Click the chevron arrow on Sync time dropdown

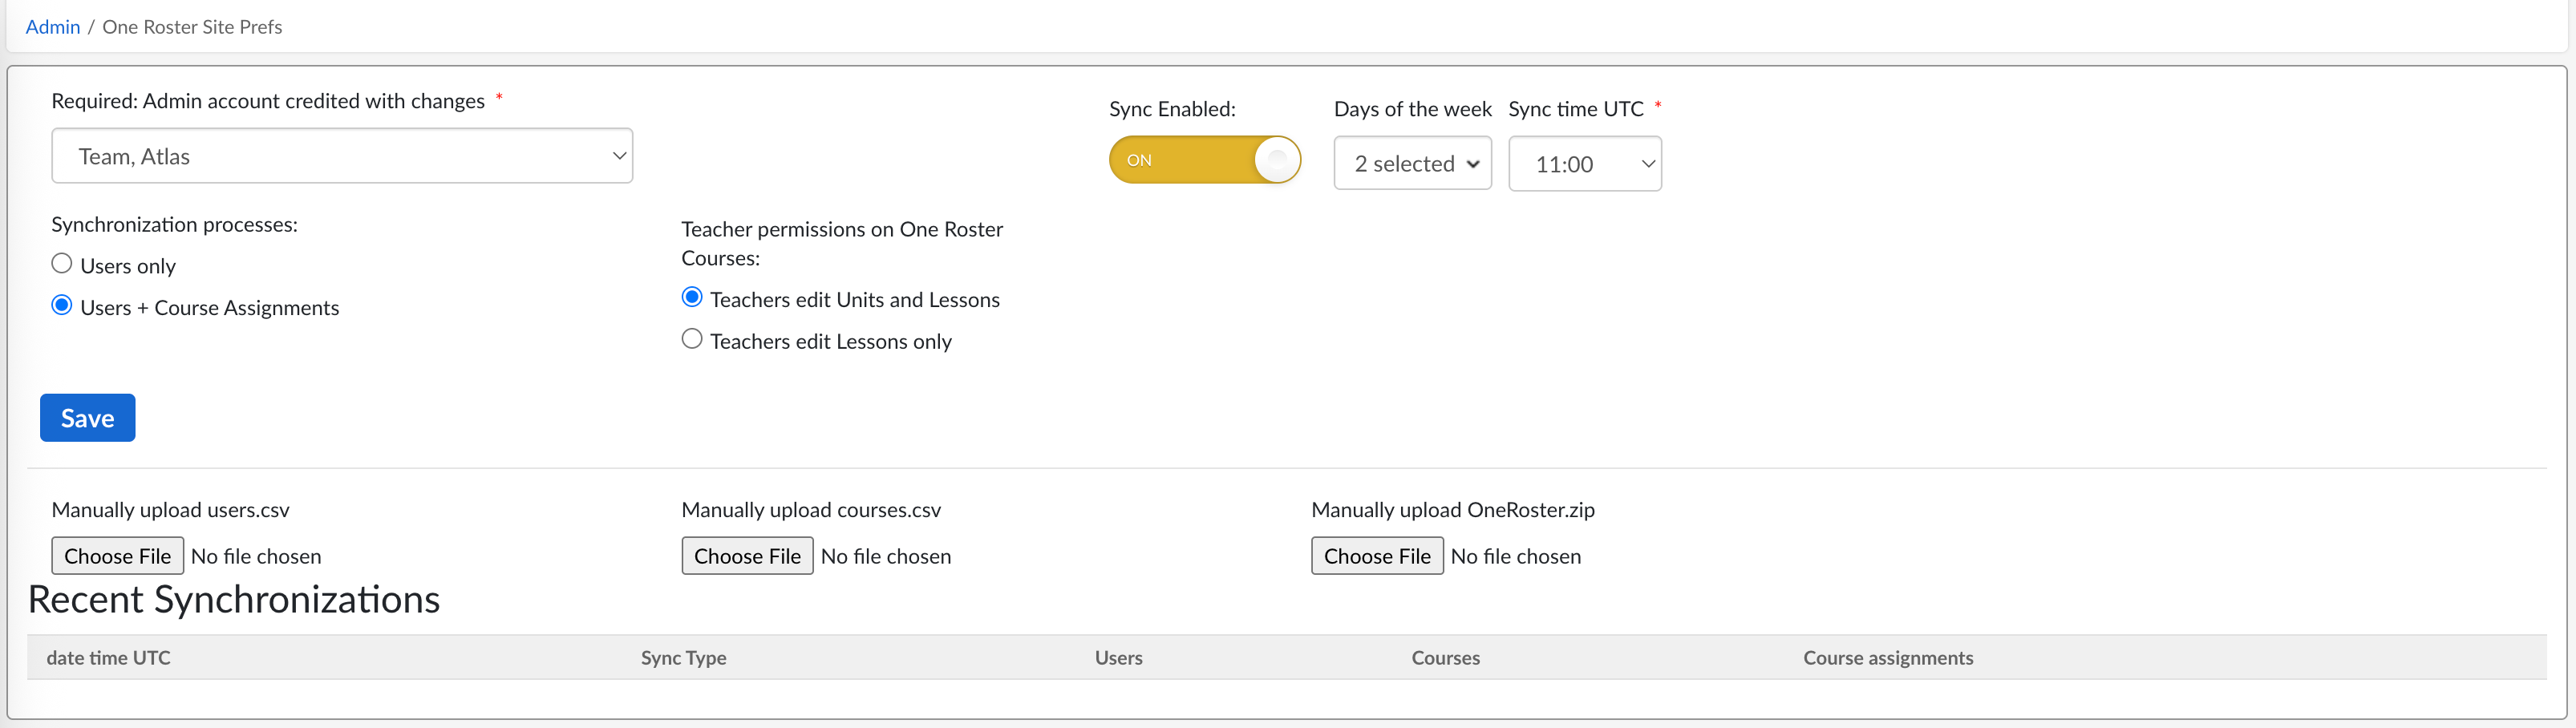(x=1647, y=164)
